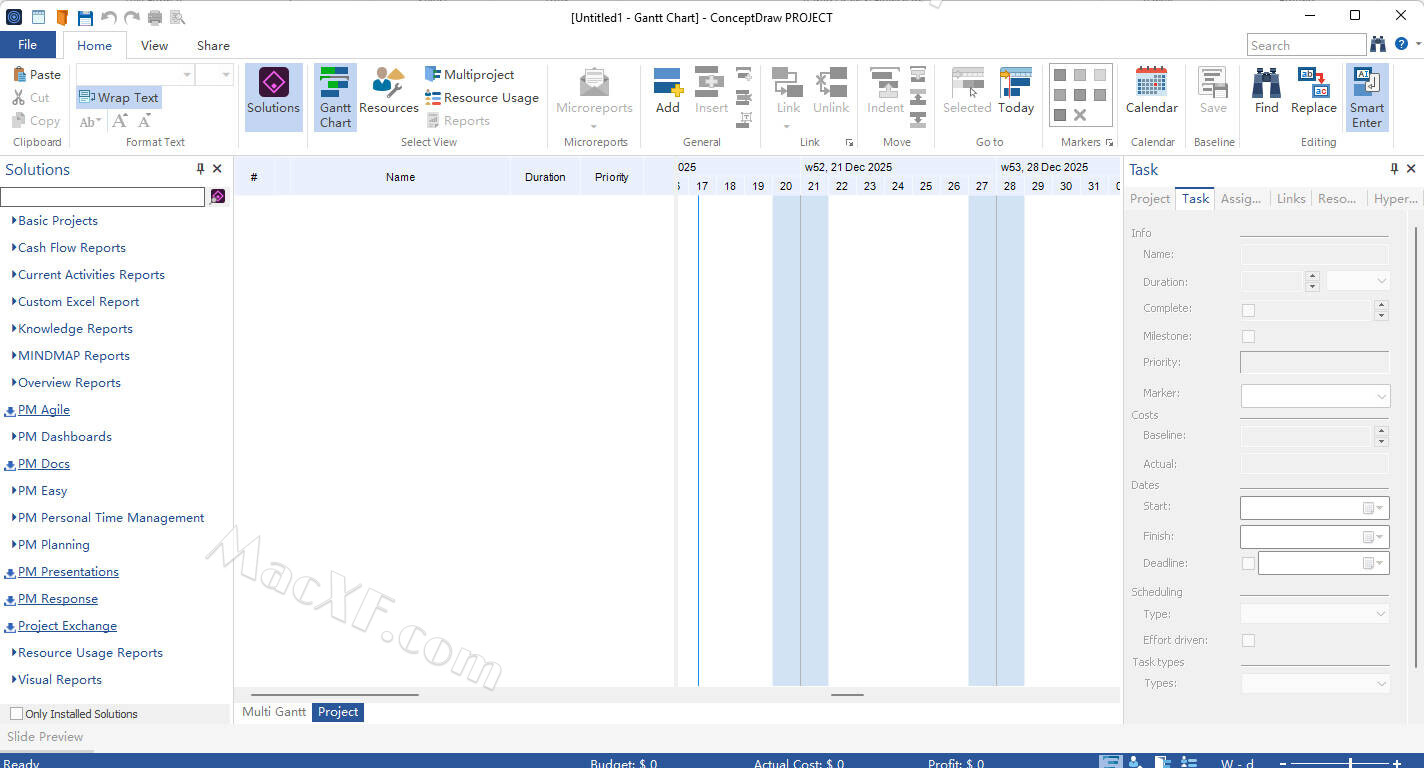Screen dimensions: 1424x768
Task: Toggle the Effort driven checkbox
Action: (x=1248, y=641)
